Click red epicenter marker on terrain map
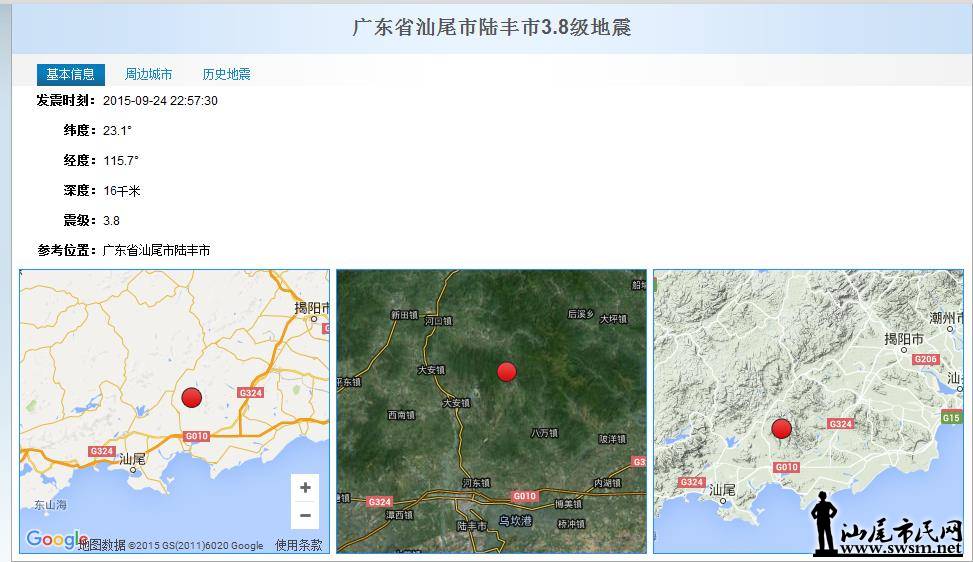The image size is (973, 562). click(781, 429)
